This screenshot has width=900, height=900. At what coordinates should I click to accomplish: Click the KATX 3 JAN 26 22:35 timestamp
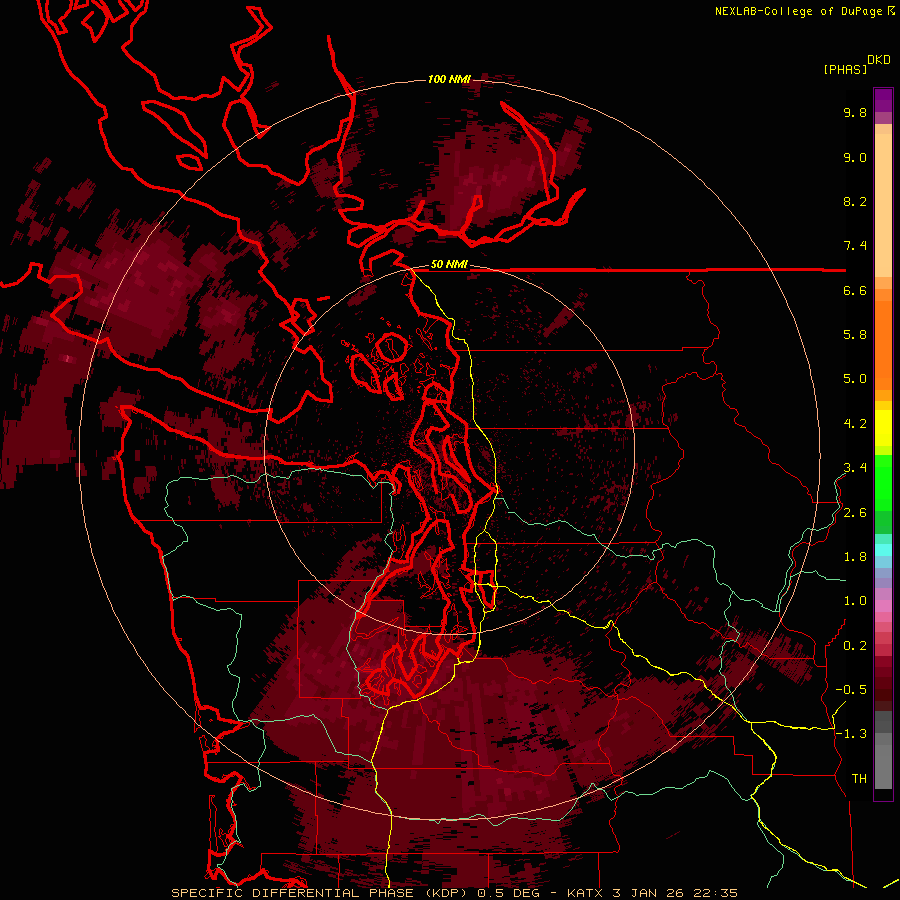pyautogui.click(x=652, y=893)
